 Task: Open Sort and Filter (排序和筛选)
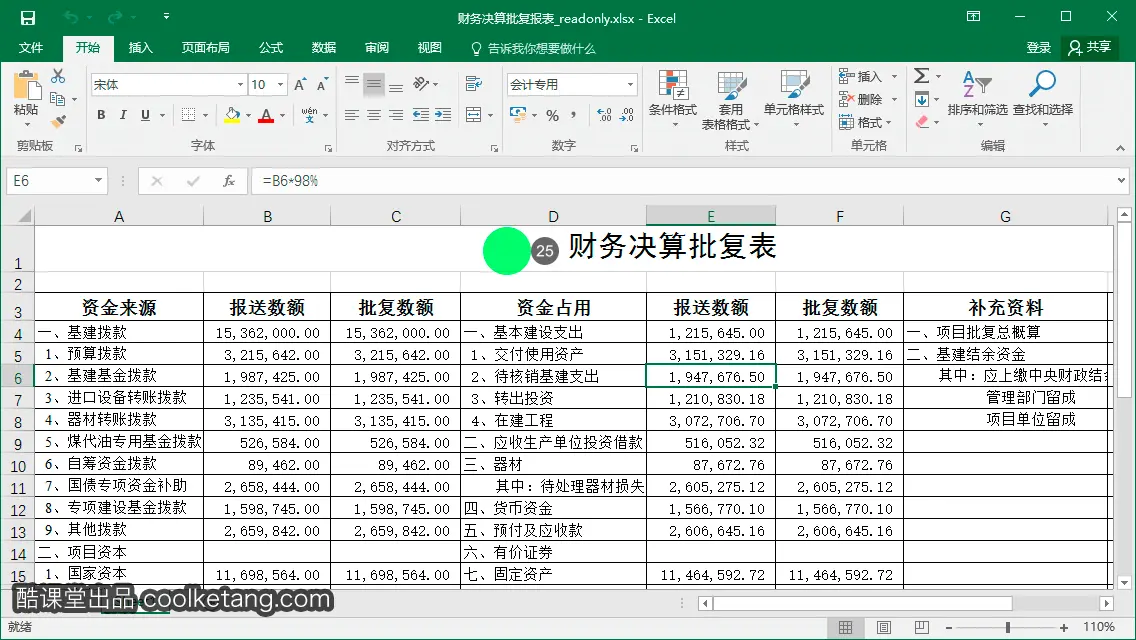tap(977, 99)
